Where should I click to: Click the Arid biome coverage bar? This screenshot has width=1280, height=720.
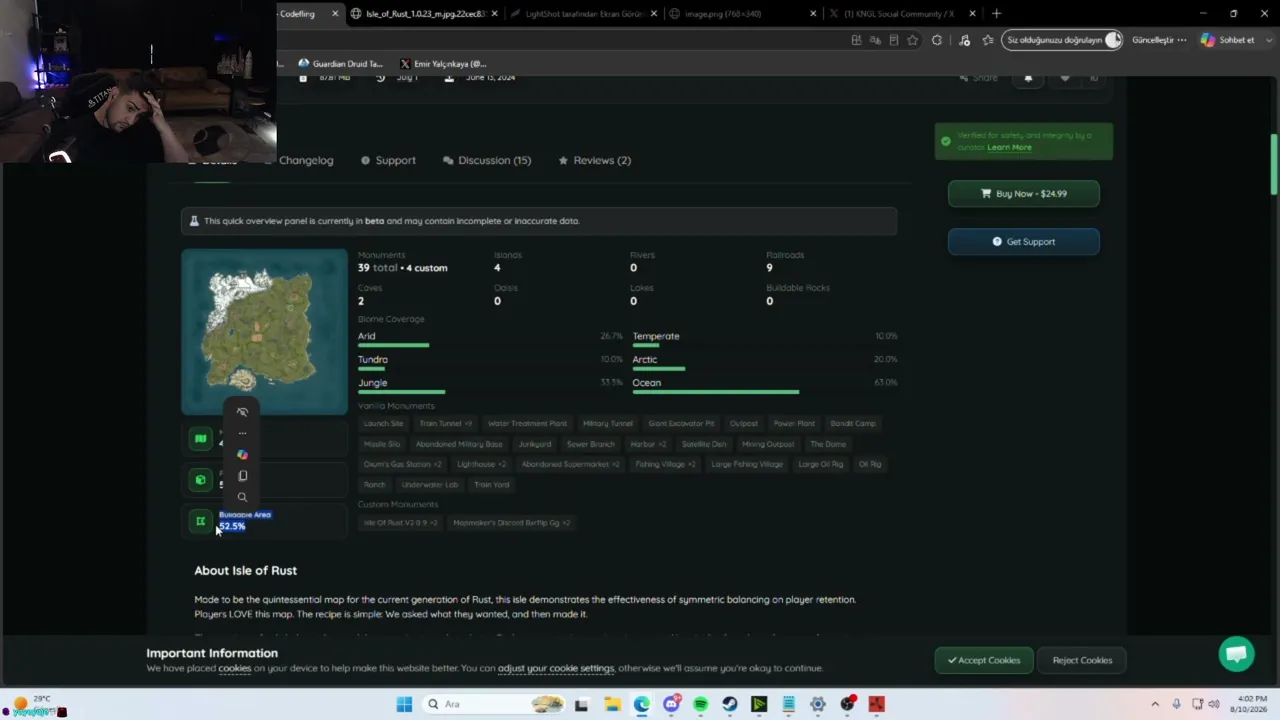coord(394,345)
